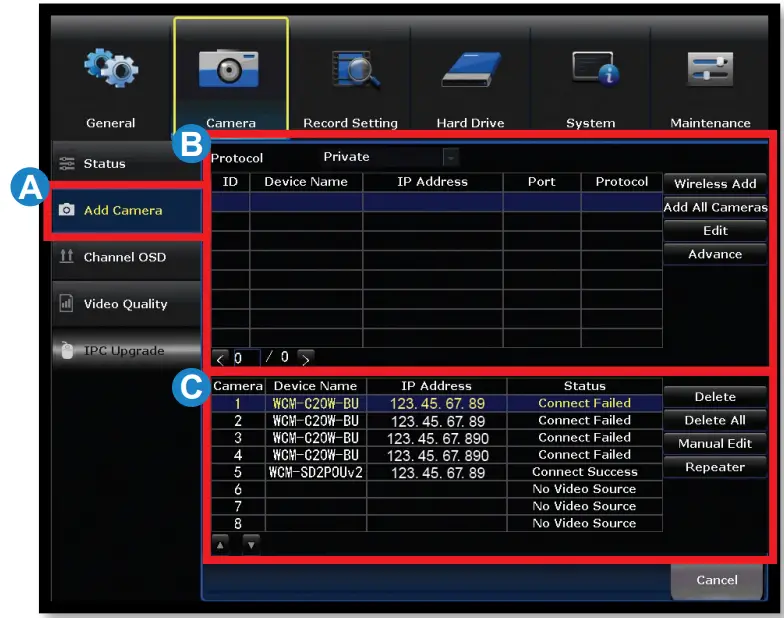Click the Wireless Add button
Viewport: 784px width, 618px height.
715,184
